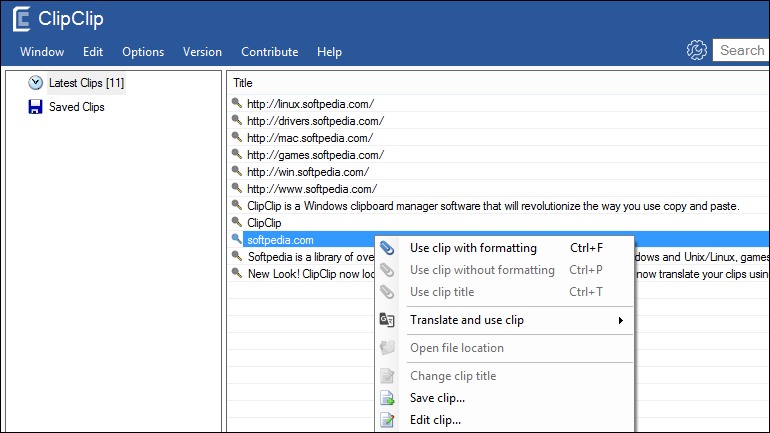Click the paperclip icon for Use clip without formatting
Image resolution: width=770 pixels, height=433 pixels.
click(x=387, y=270)
